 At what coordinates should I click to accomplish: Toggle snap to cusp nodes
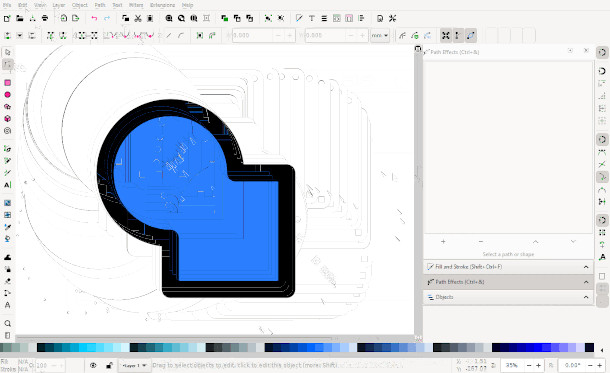click(x=602, y=177)
